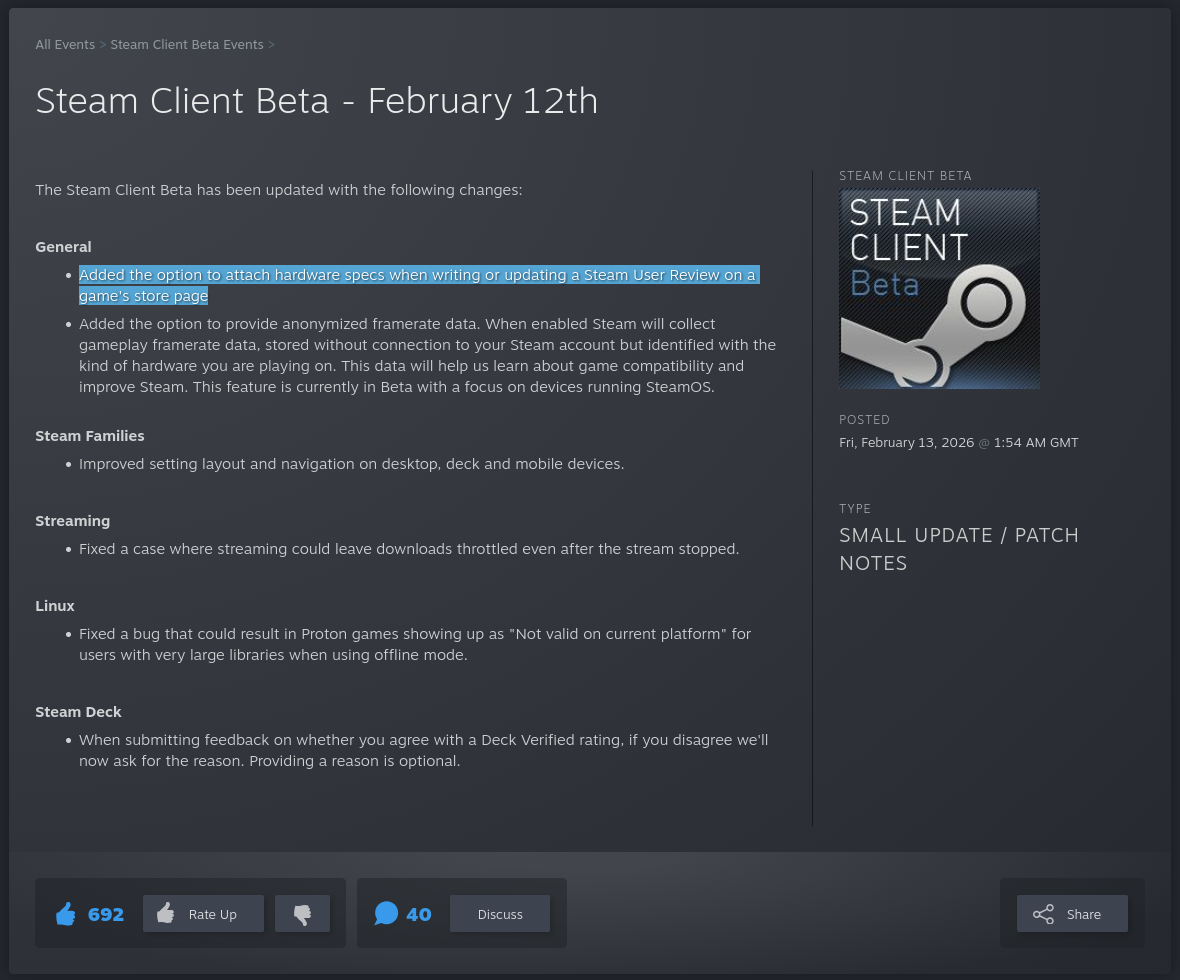The height and width of the screenshot is (980, 1180).
Task: Click the TYPE label in sidebar
Action: [855, 508]
